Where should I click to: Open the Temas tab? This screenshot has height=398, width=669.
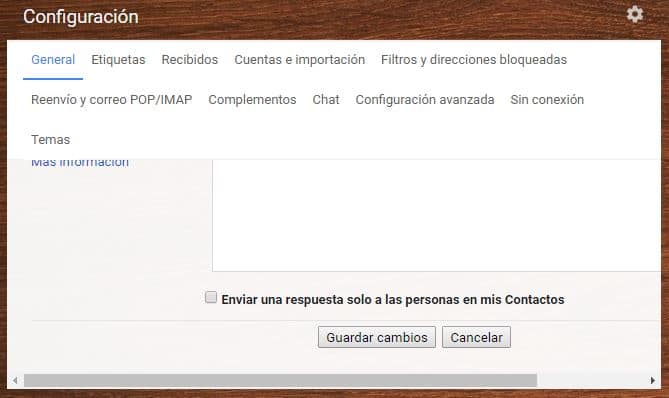pyautogui.click(x=50, y=140)
